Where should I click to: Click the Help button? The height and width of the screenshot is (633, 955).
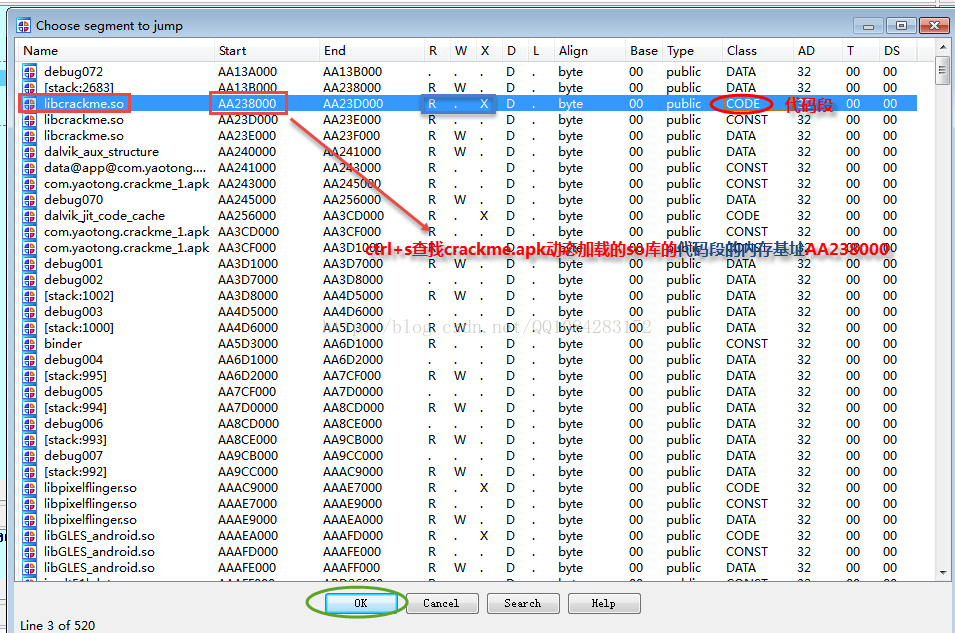(604, 603)
